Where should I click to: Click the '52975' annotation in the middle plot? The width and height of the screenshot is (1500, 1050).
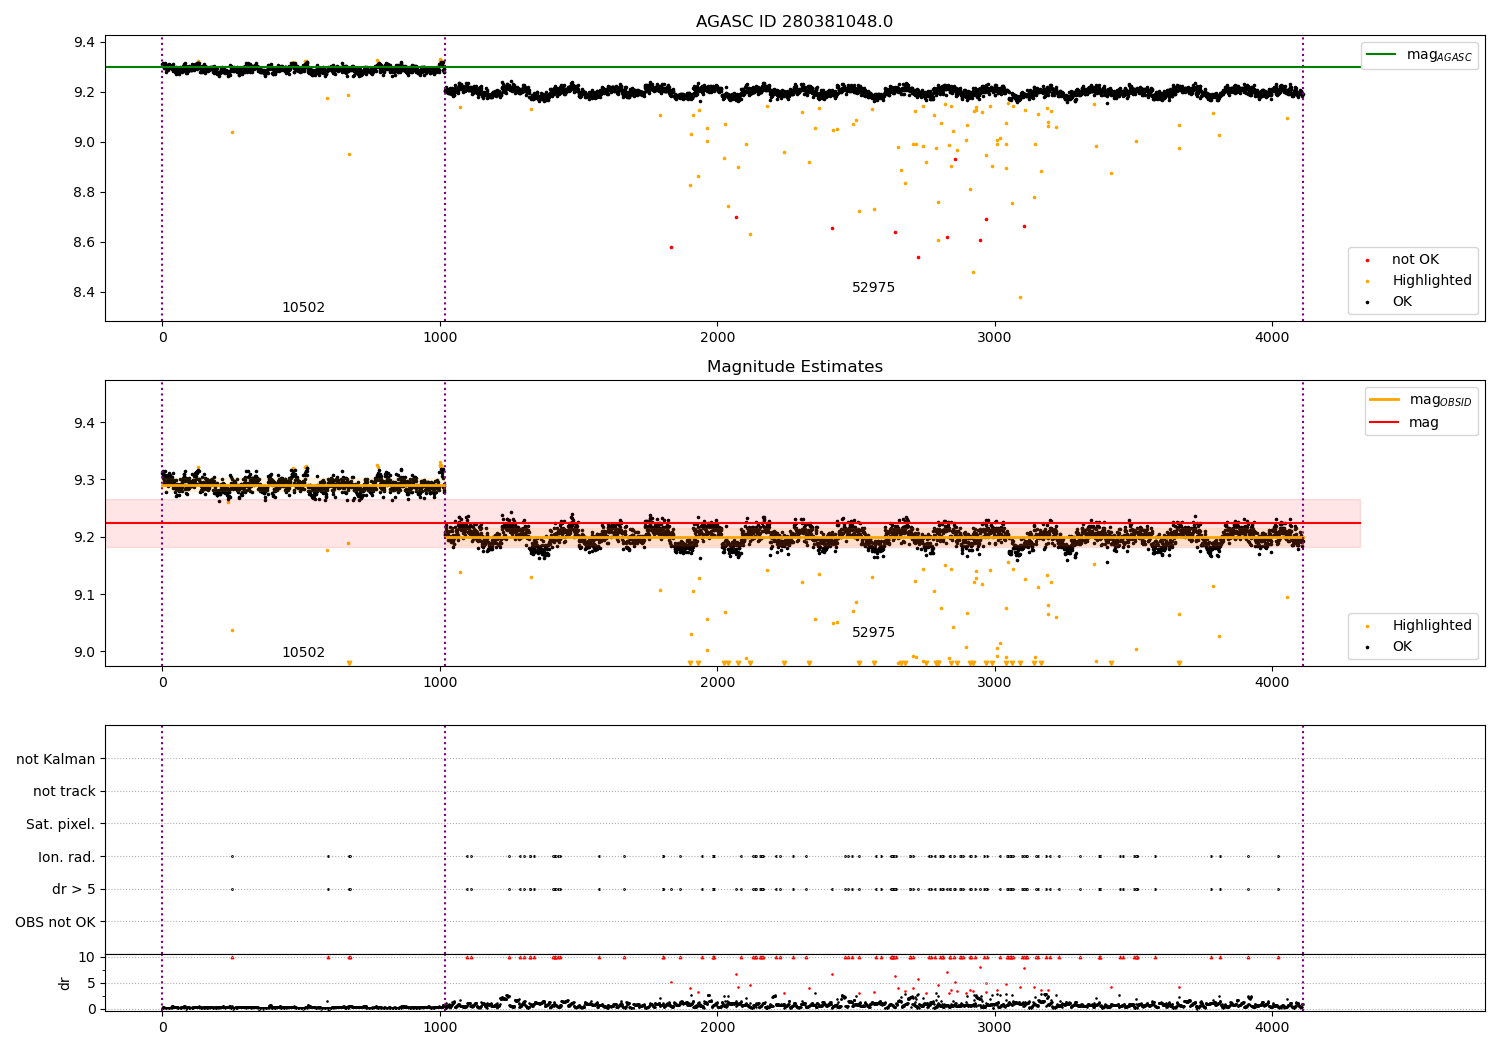tap(873, 633)
